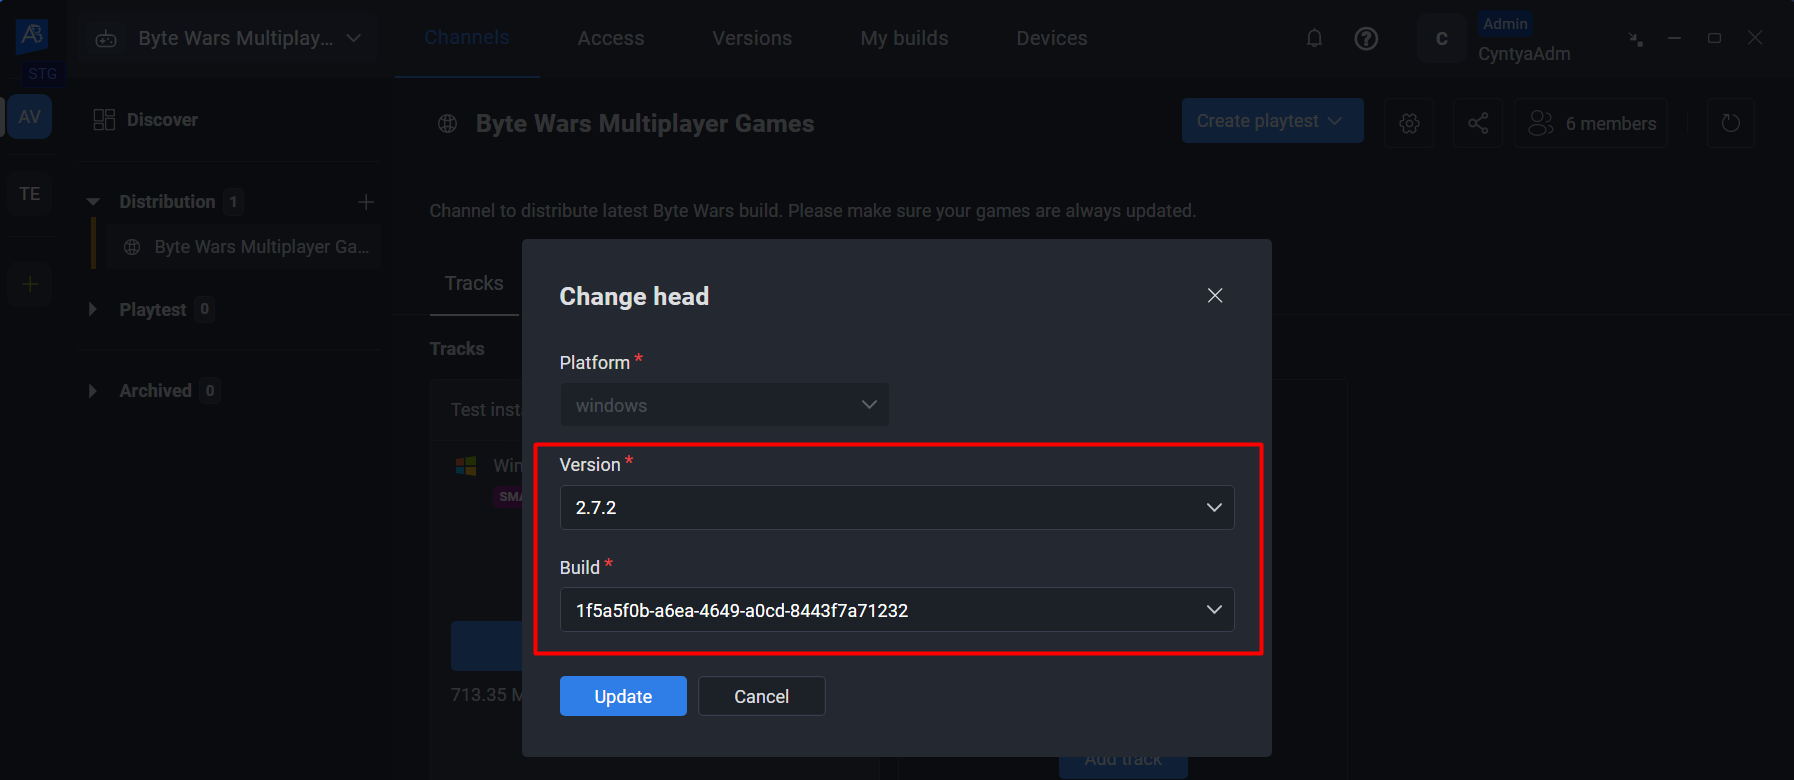Screen dimensions: 1794x780
Task: Click the Cancel button
Action: point(761,696)
